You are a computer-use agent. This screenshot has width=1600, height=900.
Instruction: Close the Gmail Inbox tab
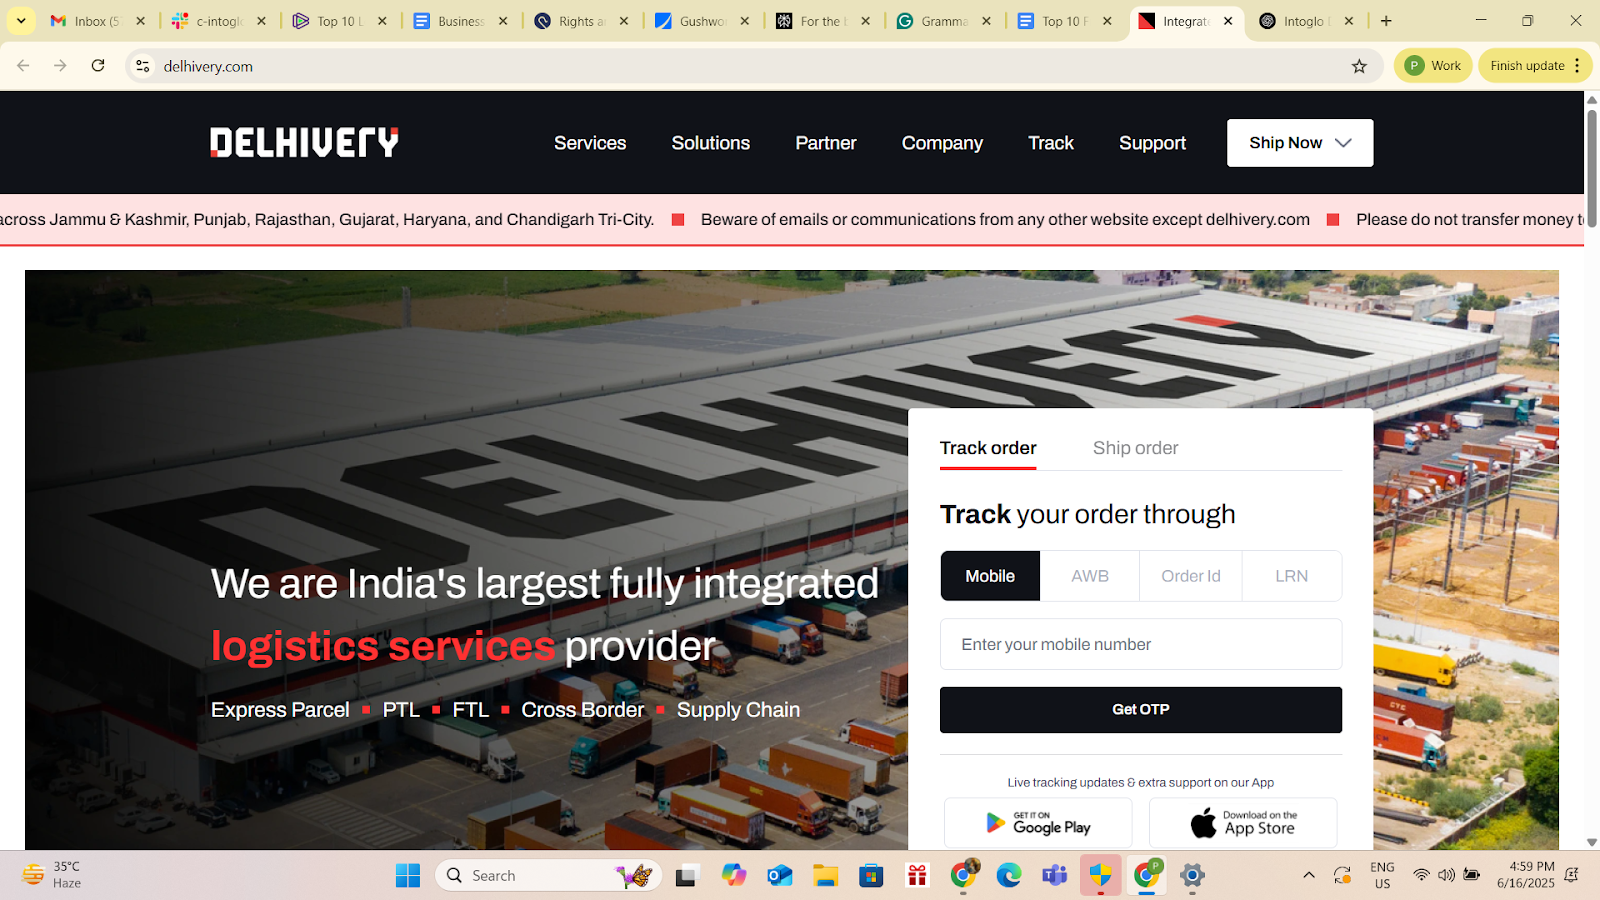(140, 21)
